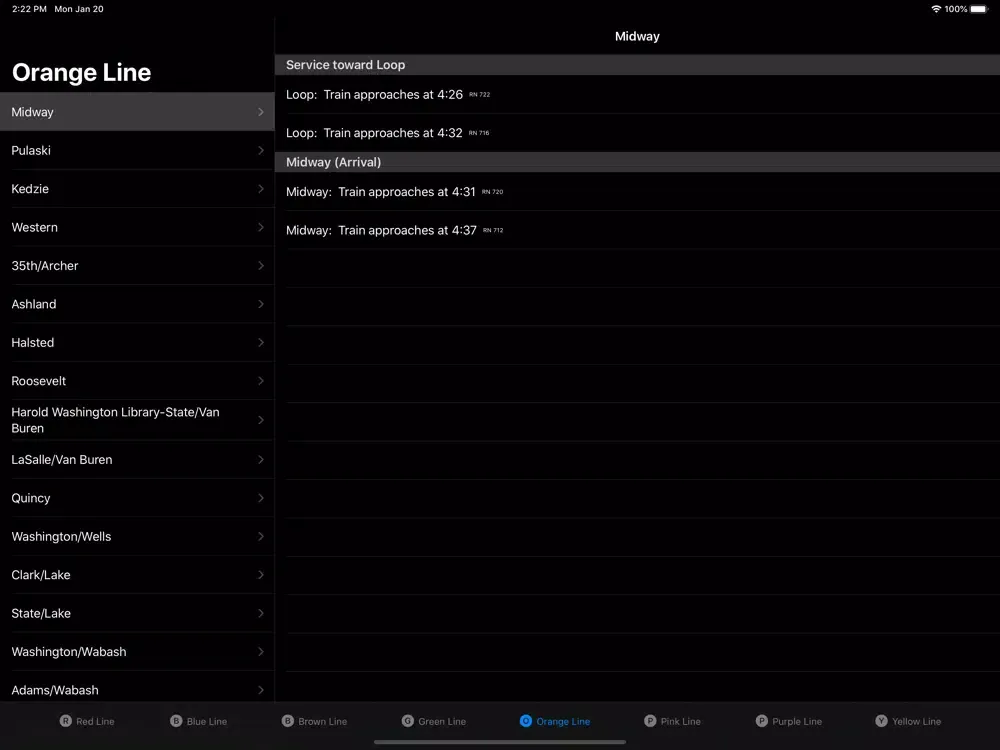Open Midway station chevron

tap(261, 112)
